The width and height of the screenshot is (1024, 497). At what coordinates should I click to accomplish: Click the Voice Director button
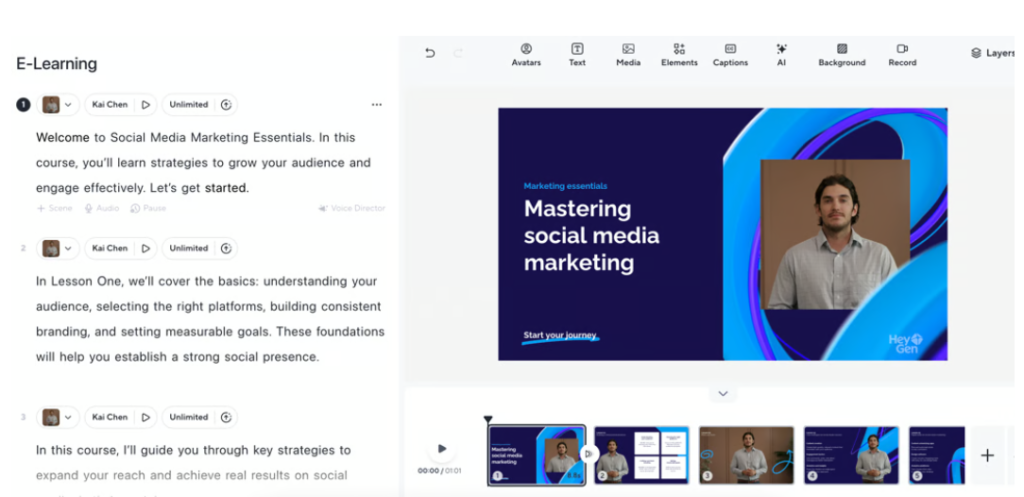[351, 208]
